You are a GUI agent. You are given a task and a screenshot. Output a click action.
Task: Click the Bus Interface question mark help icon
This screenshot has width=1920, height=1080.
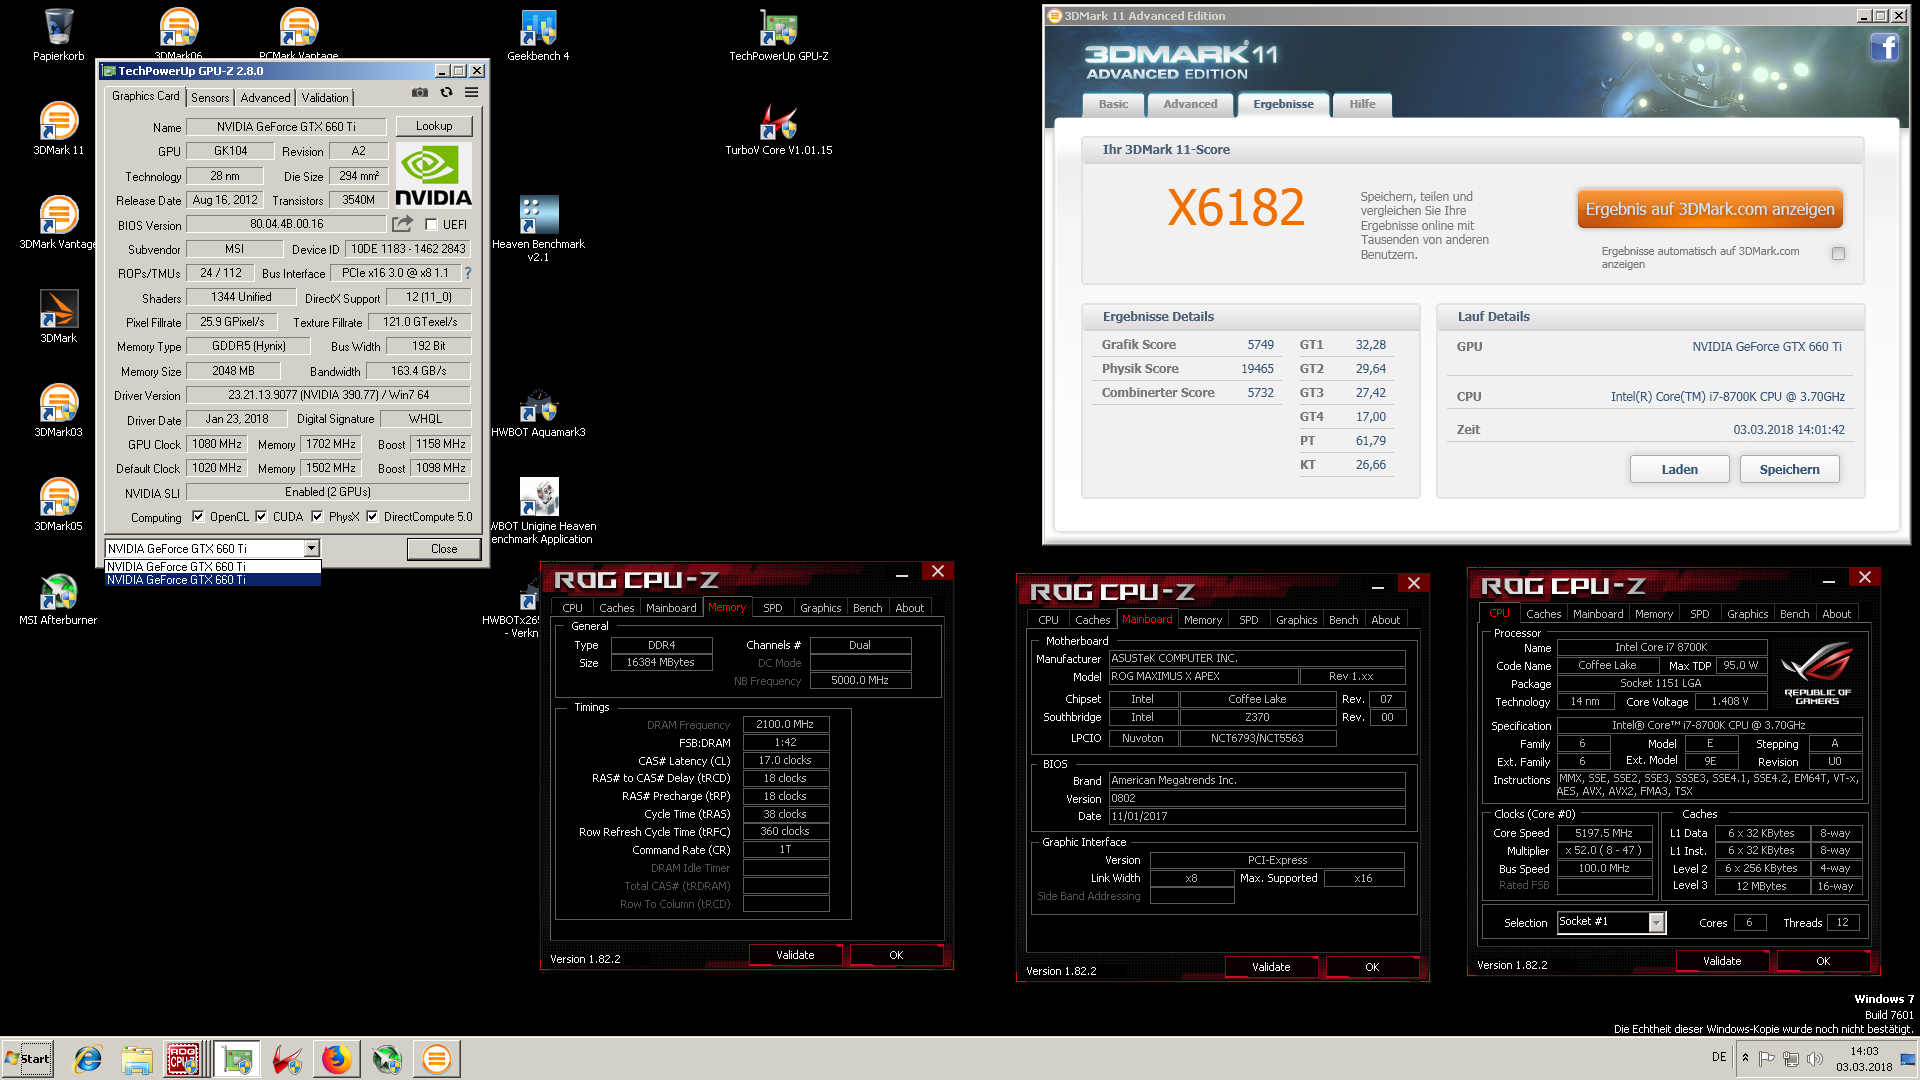[x=467, y=273]
